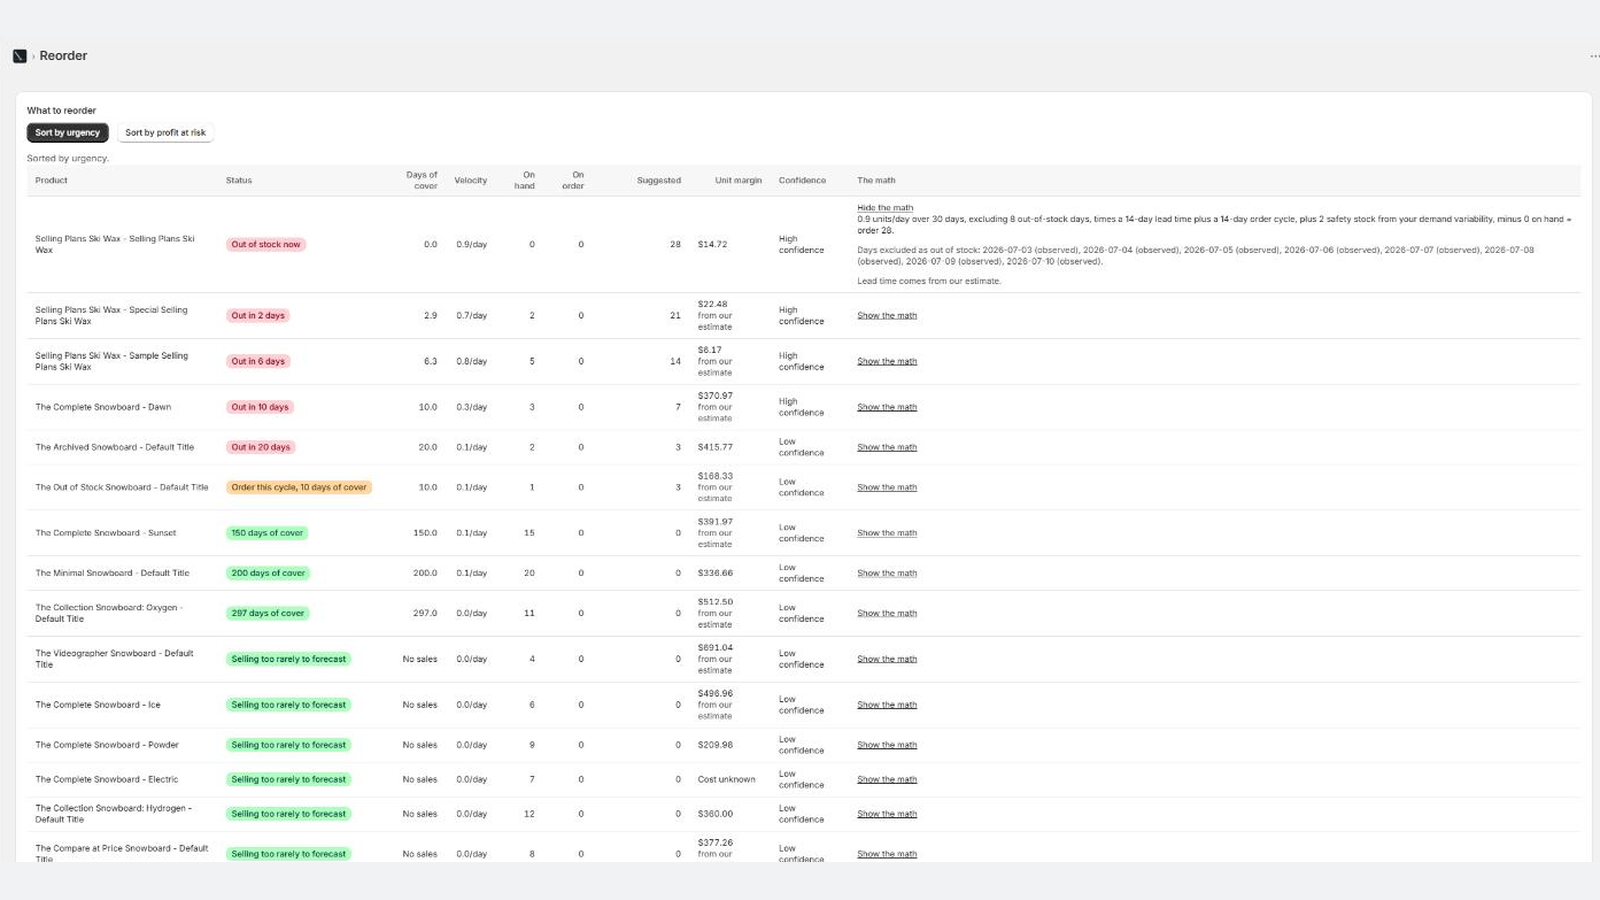Click the 200 days of cover badge
Viewport: 1600px width, 900px height.
point(268,574)
